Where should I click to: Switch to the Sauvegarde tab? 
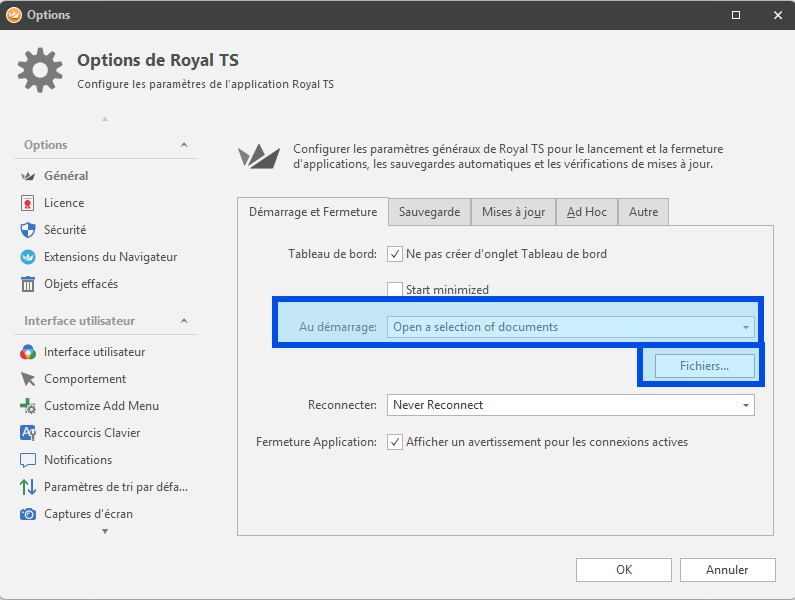tap(429, 212)
